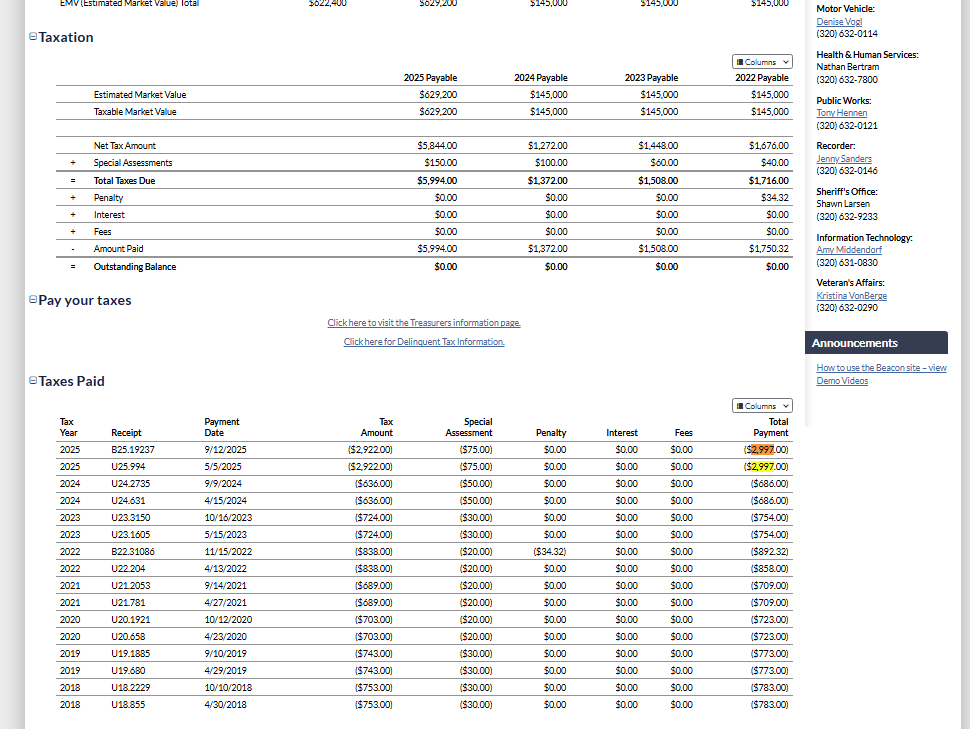Open the How to use Beacon demo videos link

[x=880, y=374]
